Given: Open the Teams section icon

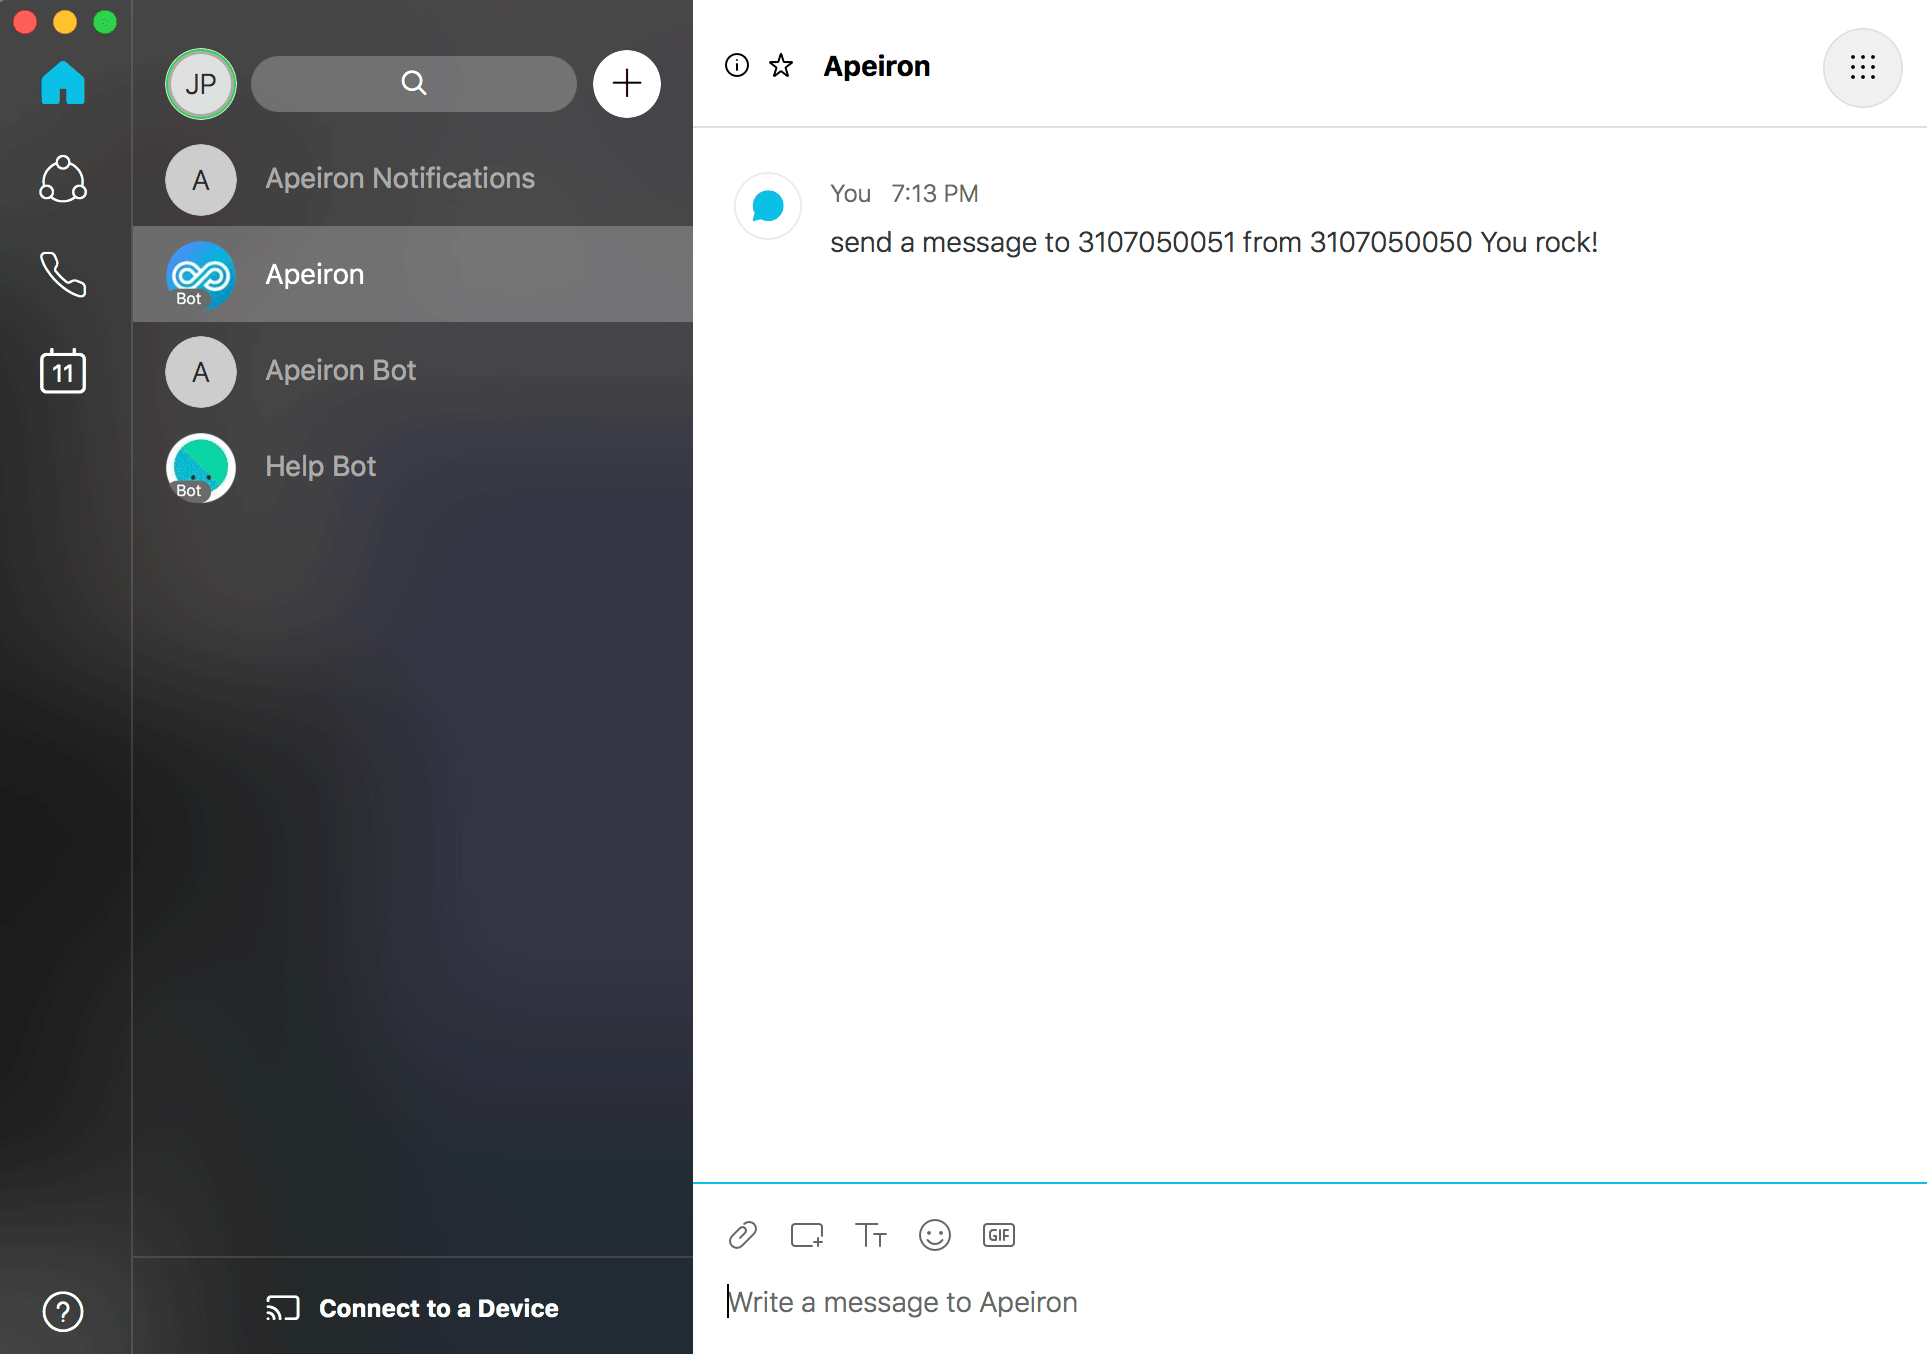Looking at the screenshot, I should tap(63, 179).
